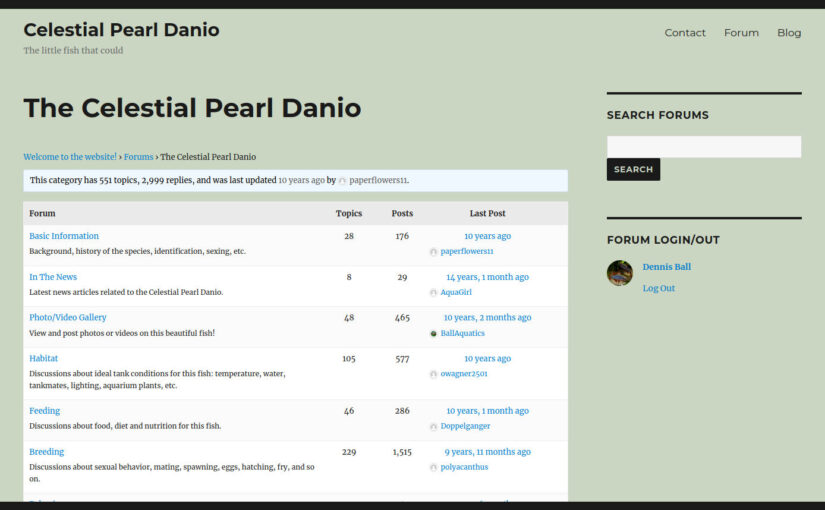Open '14 years, 1 month ago' last post
The image size is (825, 510).
(x=487, y=277)
